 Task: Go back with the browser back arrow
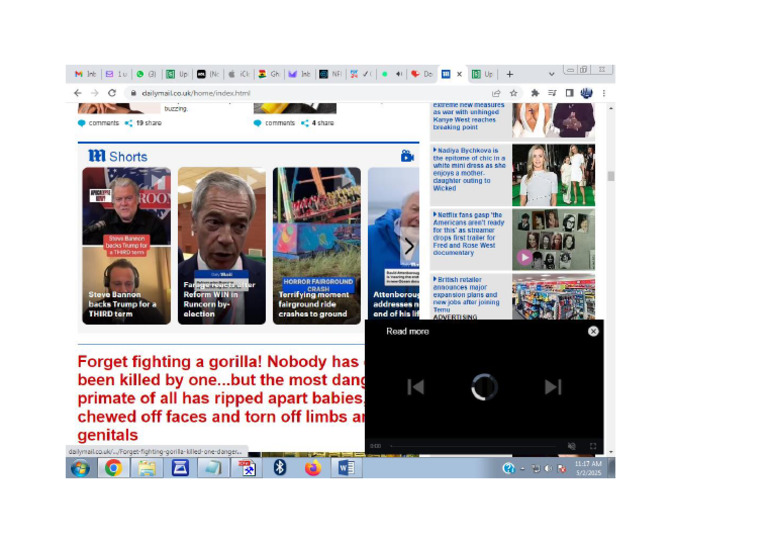pos(78,93)
